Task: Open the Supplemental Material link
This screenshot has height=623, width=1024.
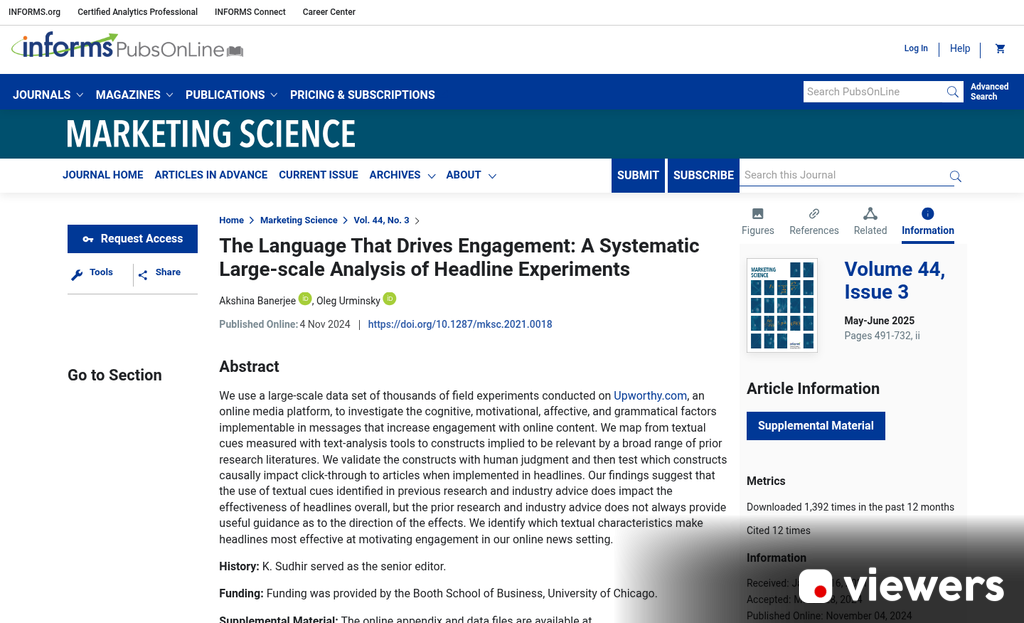Action: pyautogui.click(x=815, y=425)
